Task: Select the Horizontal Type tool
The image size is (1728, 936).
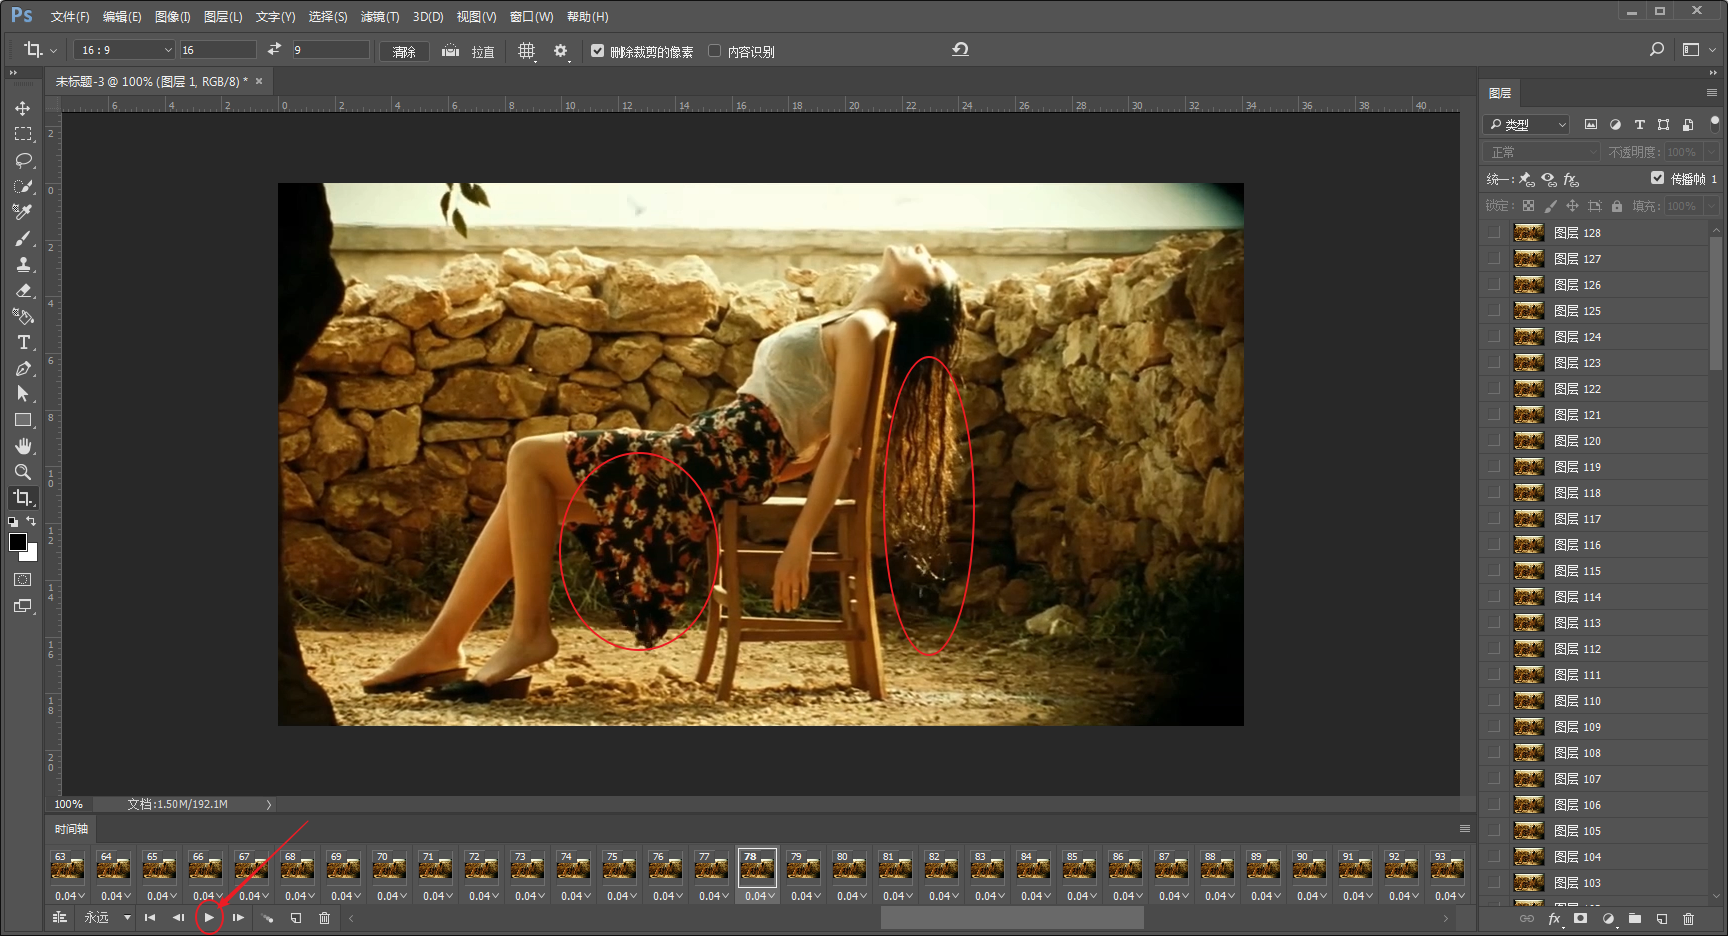Action: coord(23,343)
